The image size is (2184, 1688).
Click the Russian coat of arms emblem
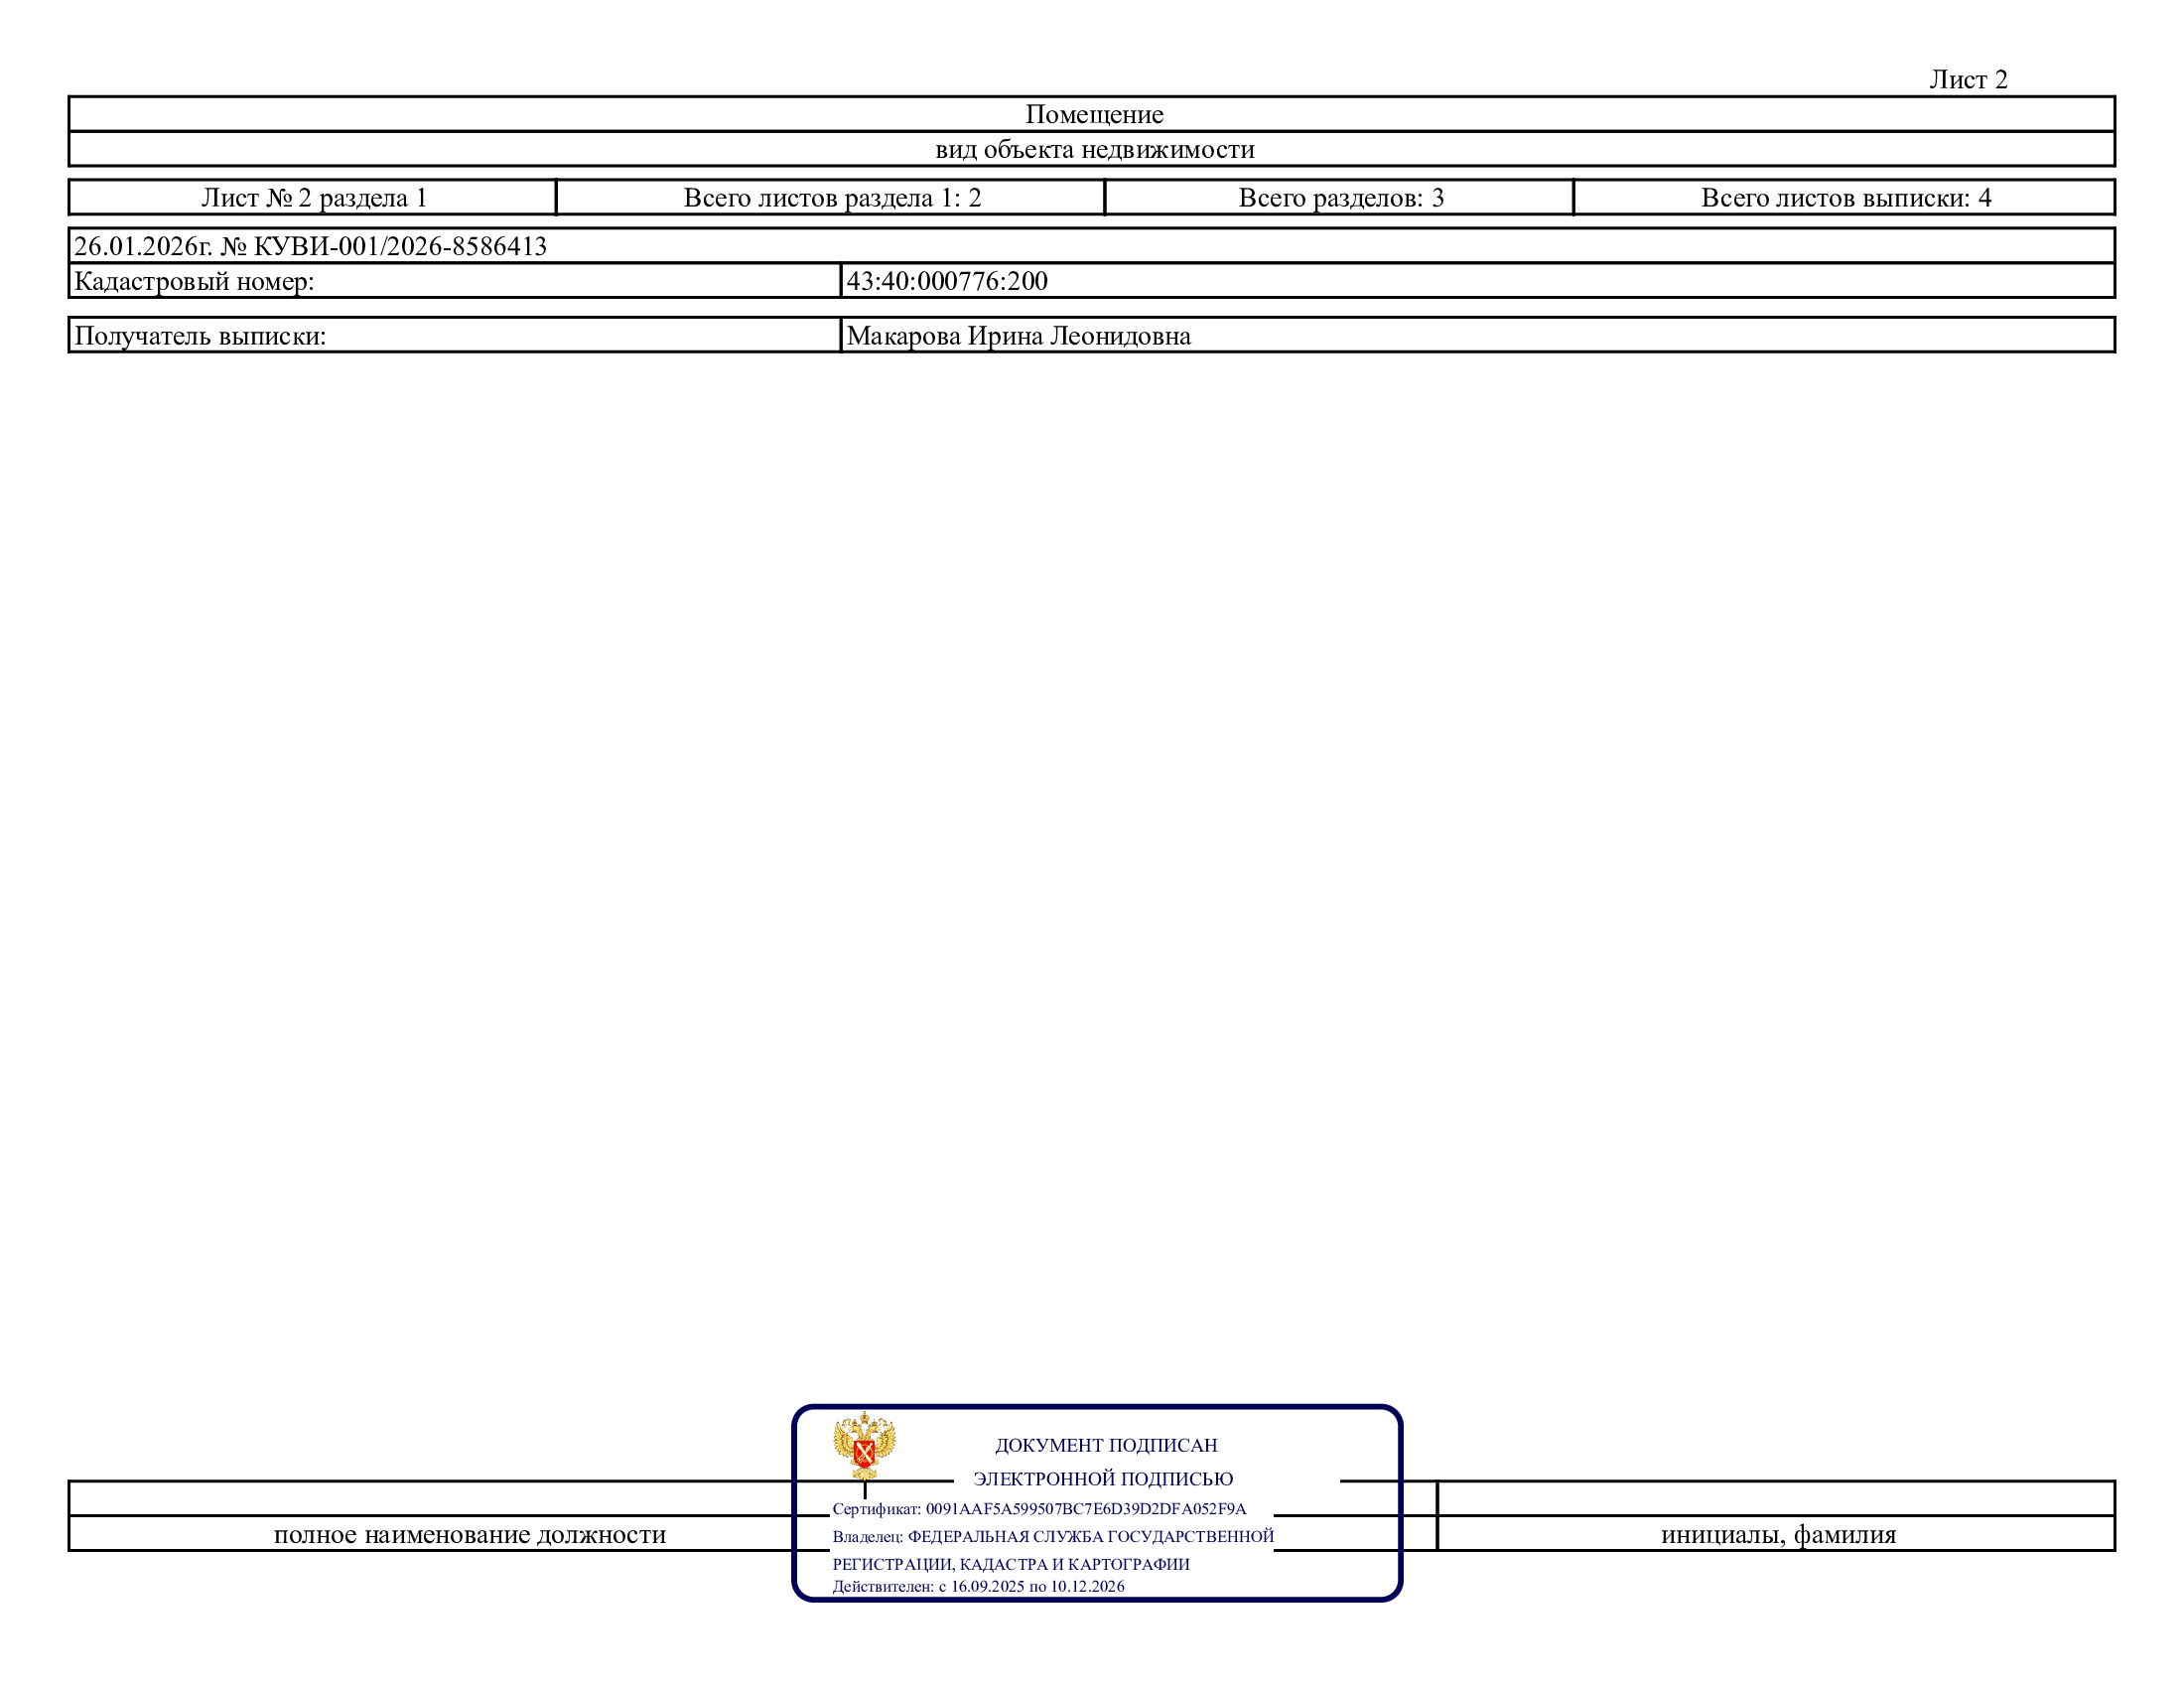pyautogui.click(x=864, y=1445)
